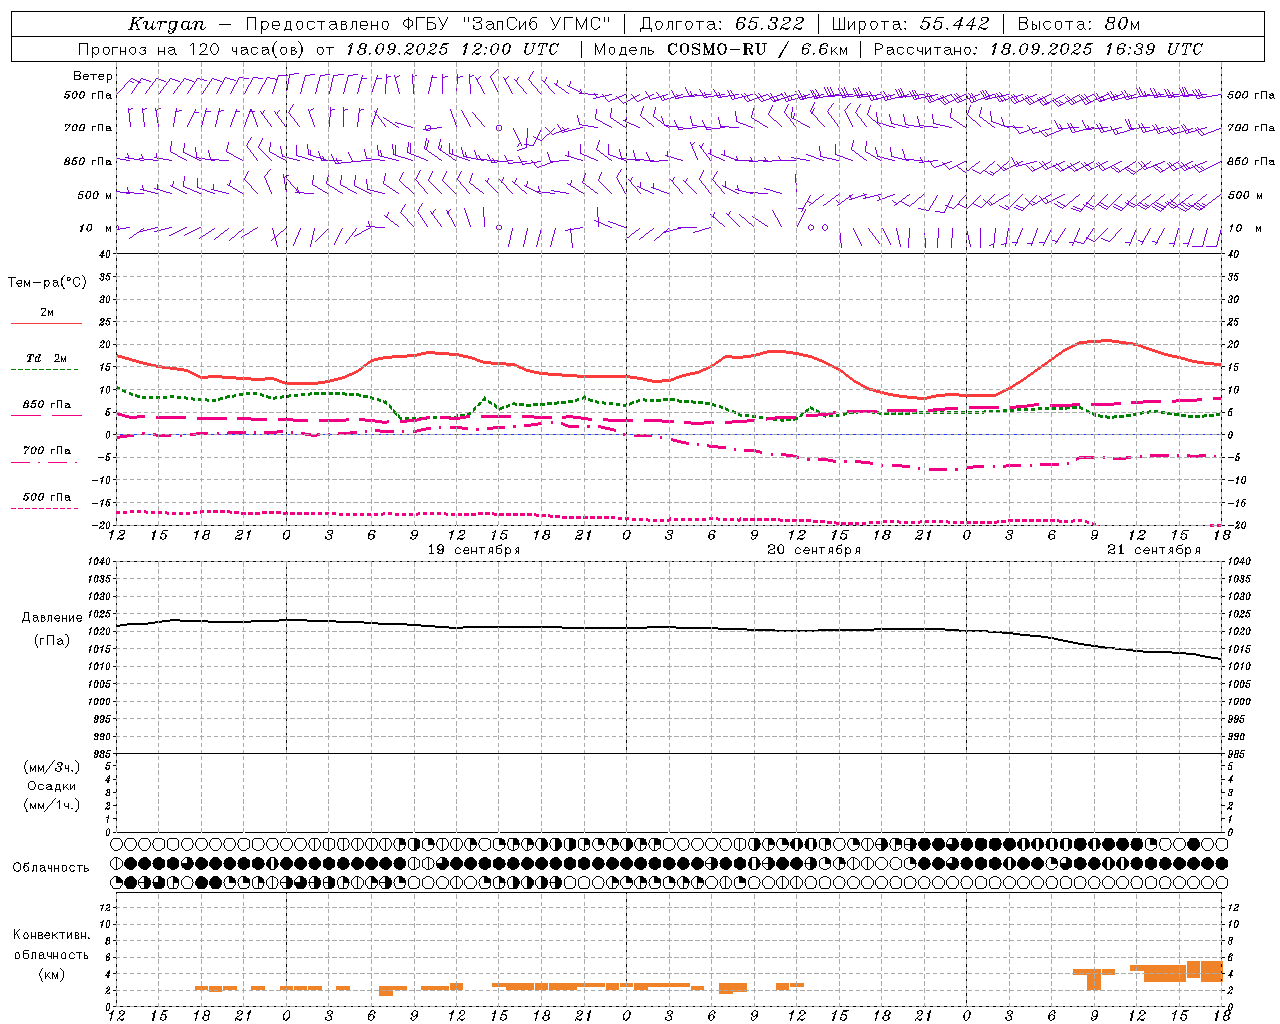
Task: Click the "700 гПа" temperature legend entry
Action: (47, 451)
